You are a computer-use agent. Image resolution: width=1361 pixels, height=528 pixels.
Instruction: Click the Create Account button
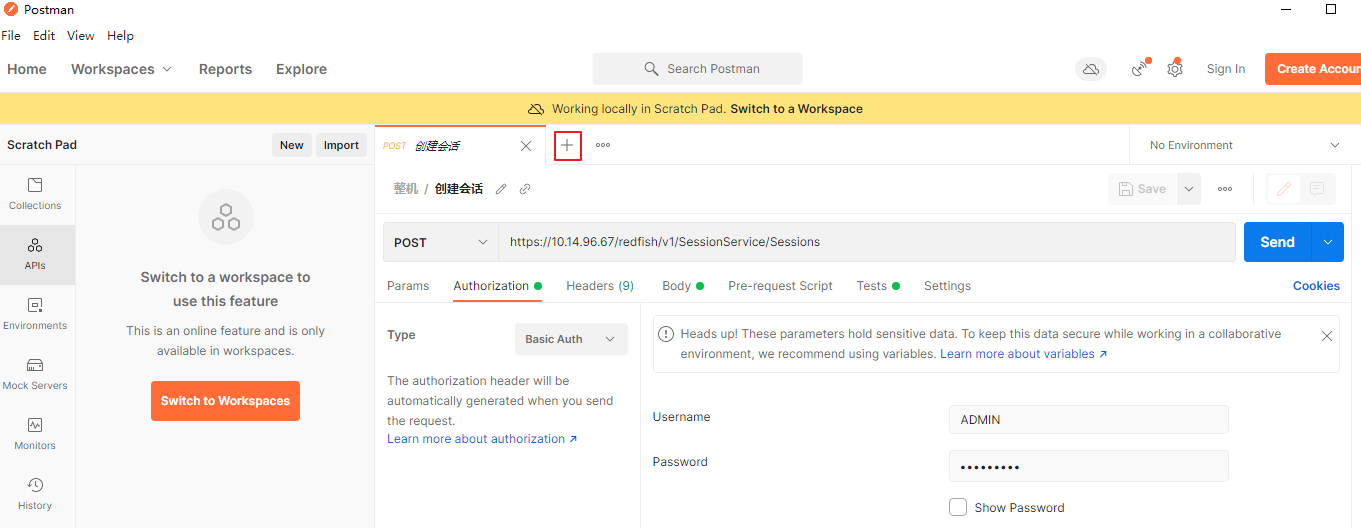coord(1313,69)
